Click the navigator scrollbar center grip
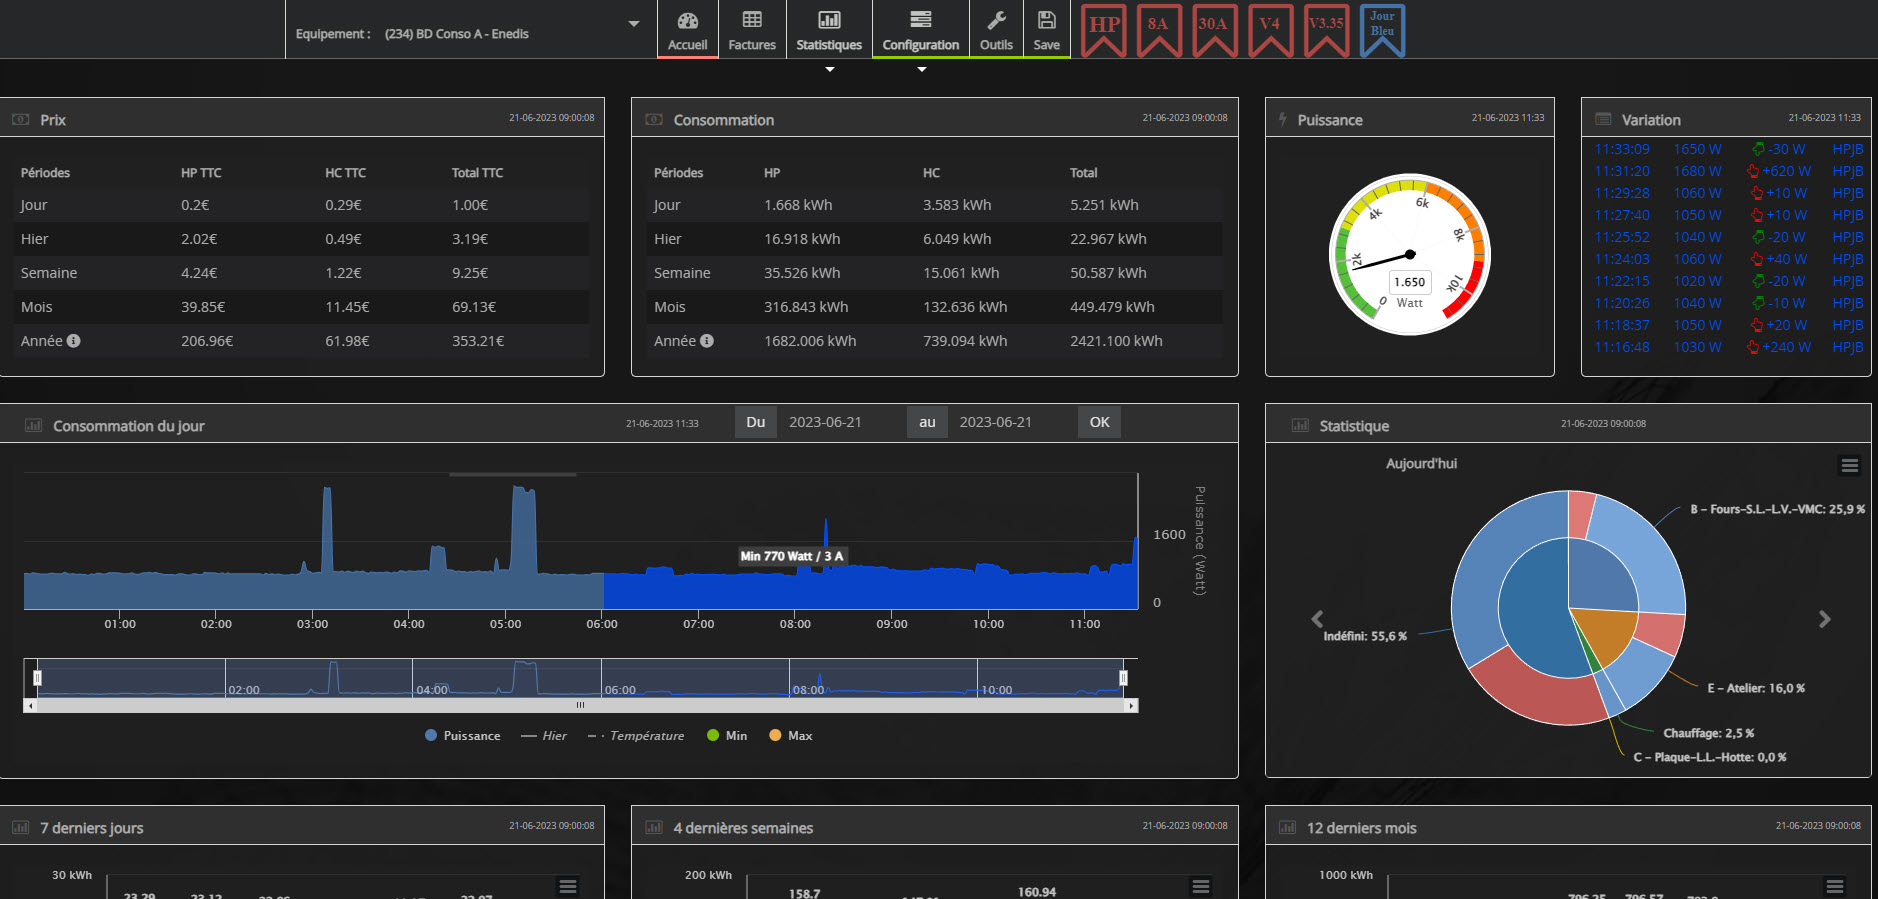 point(580,705)
